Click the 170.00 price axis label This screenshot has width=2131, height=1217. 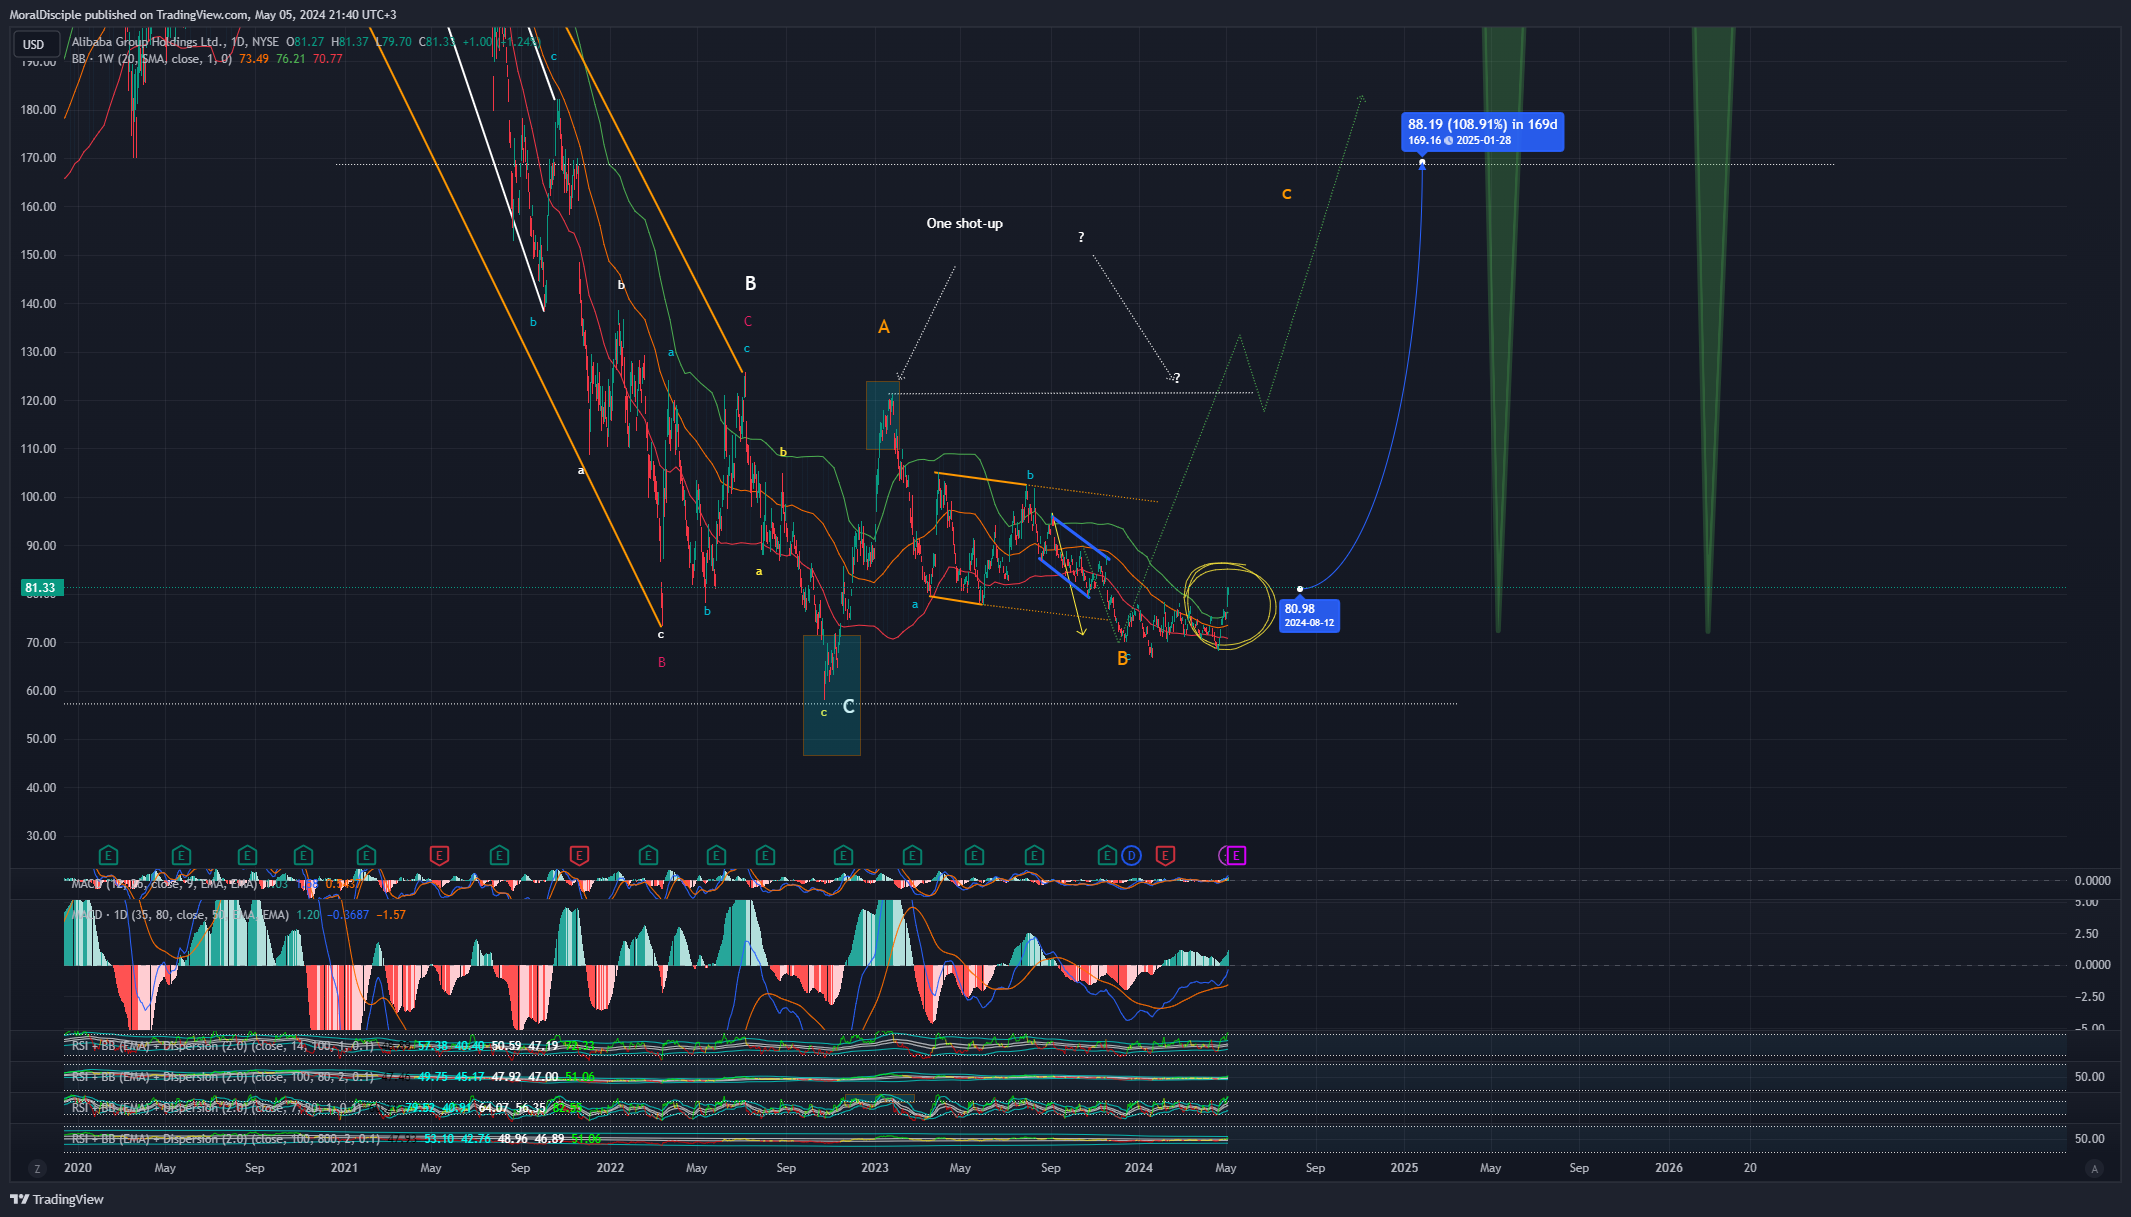click(x=38, y=158)
